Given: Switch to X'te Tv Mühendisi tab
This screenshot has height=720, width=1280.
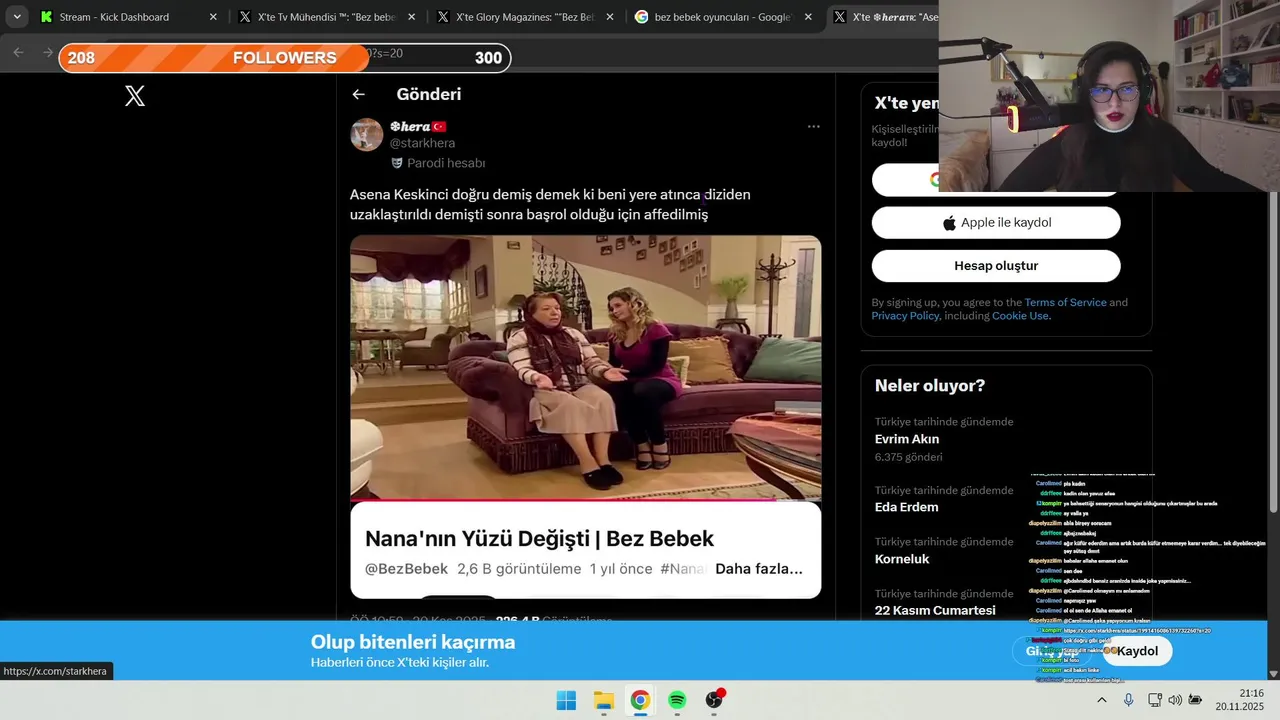Looking at the screenshot, I should 325,17.
